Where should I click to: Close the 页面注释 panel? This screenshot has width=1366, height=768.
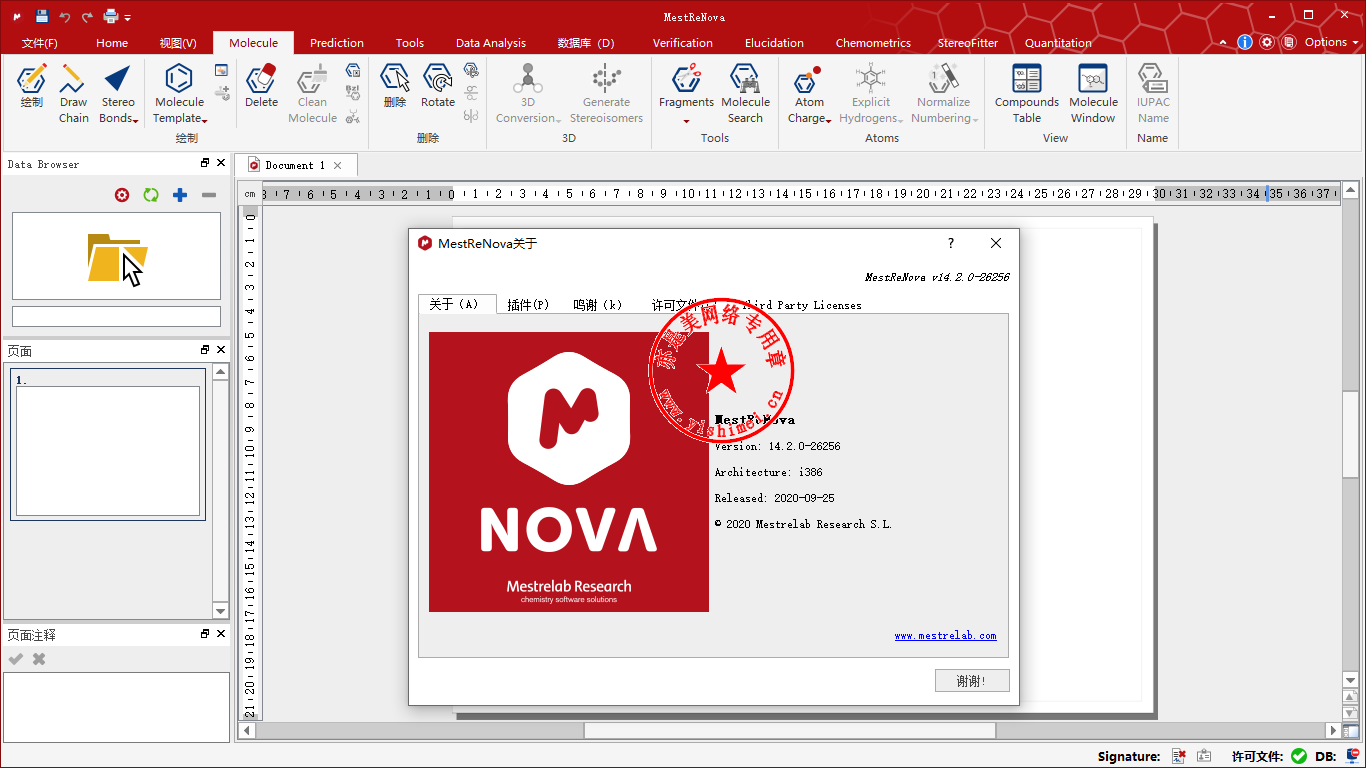pyautogui.click(x=221, y=634)
